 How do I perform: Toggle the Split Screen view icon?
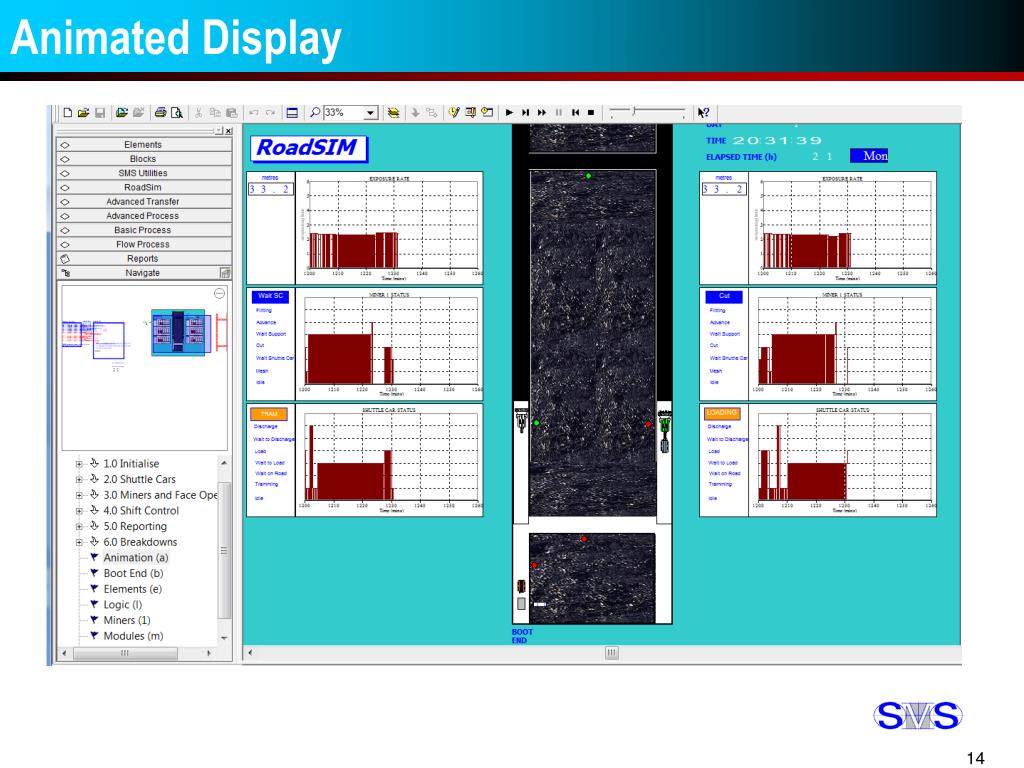(x=292, y=113)
